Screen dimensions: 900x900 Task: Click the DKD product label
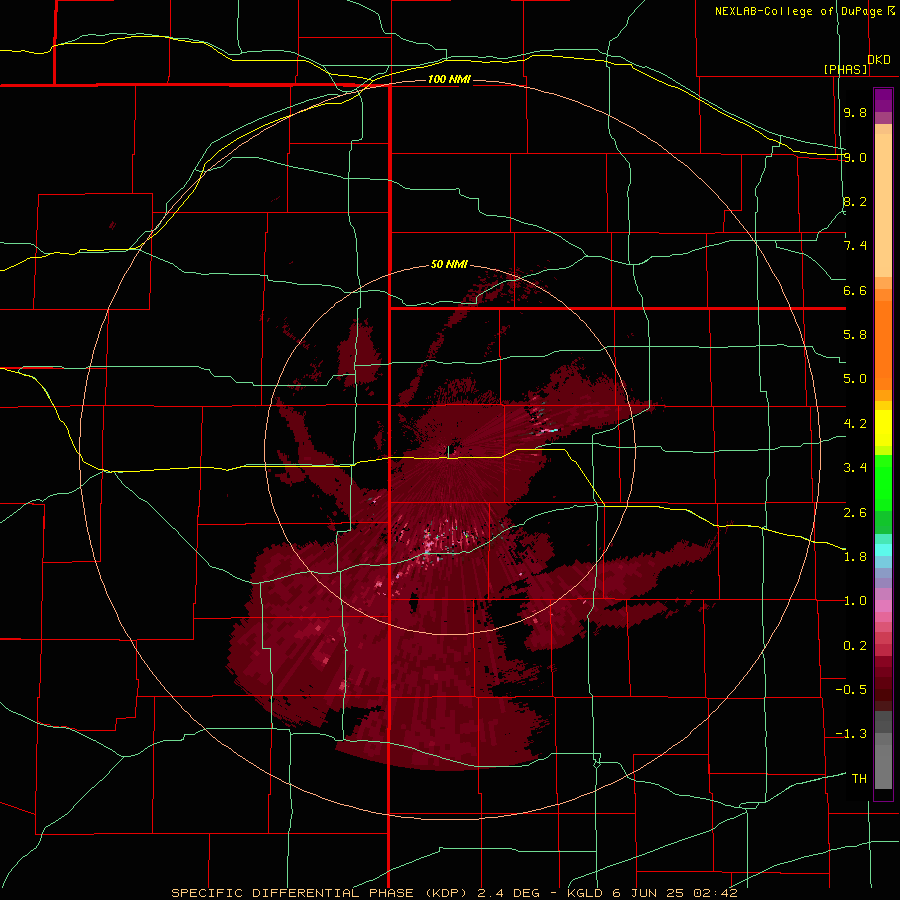879,60
